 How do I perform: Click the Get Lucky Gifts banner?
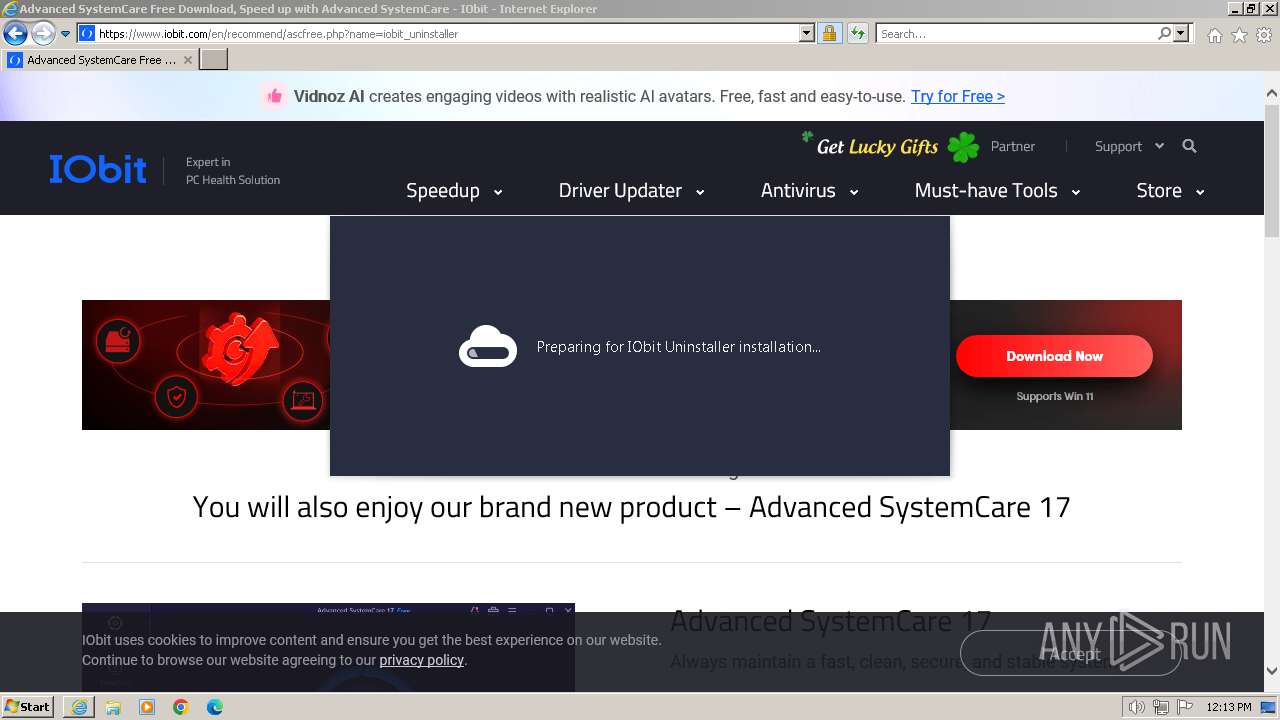coord(877,147)
